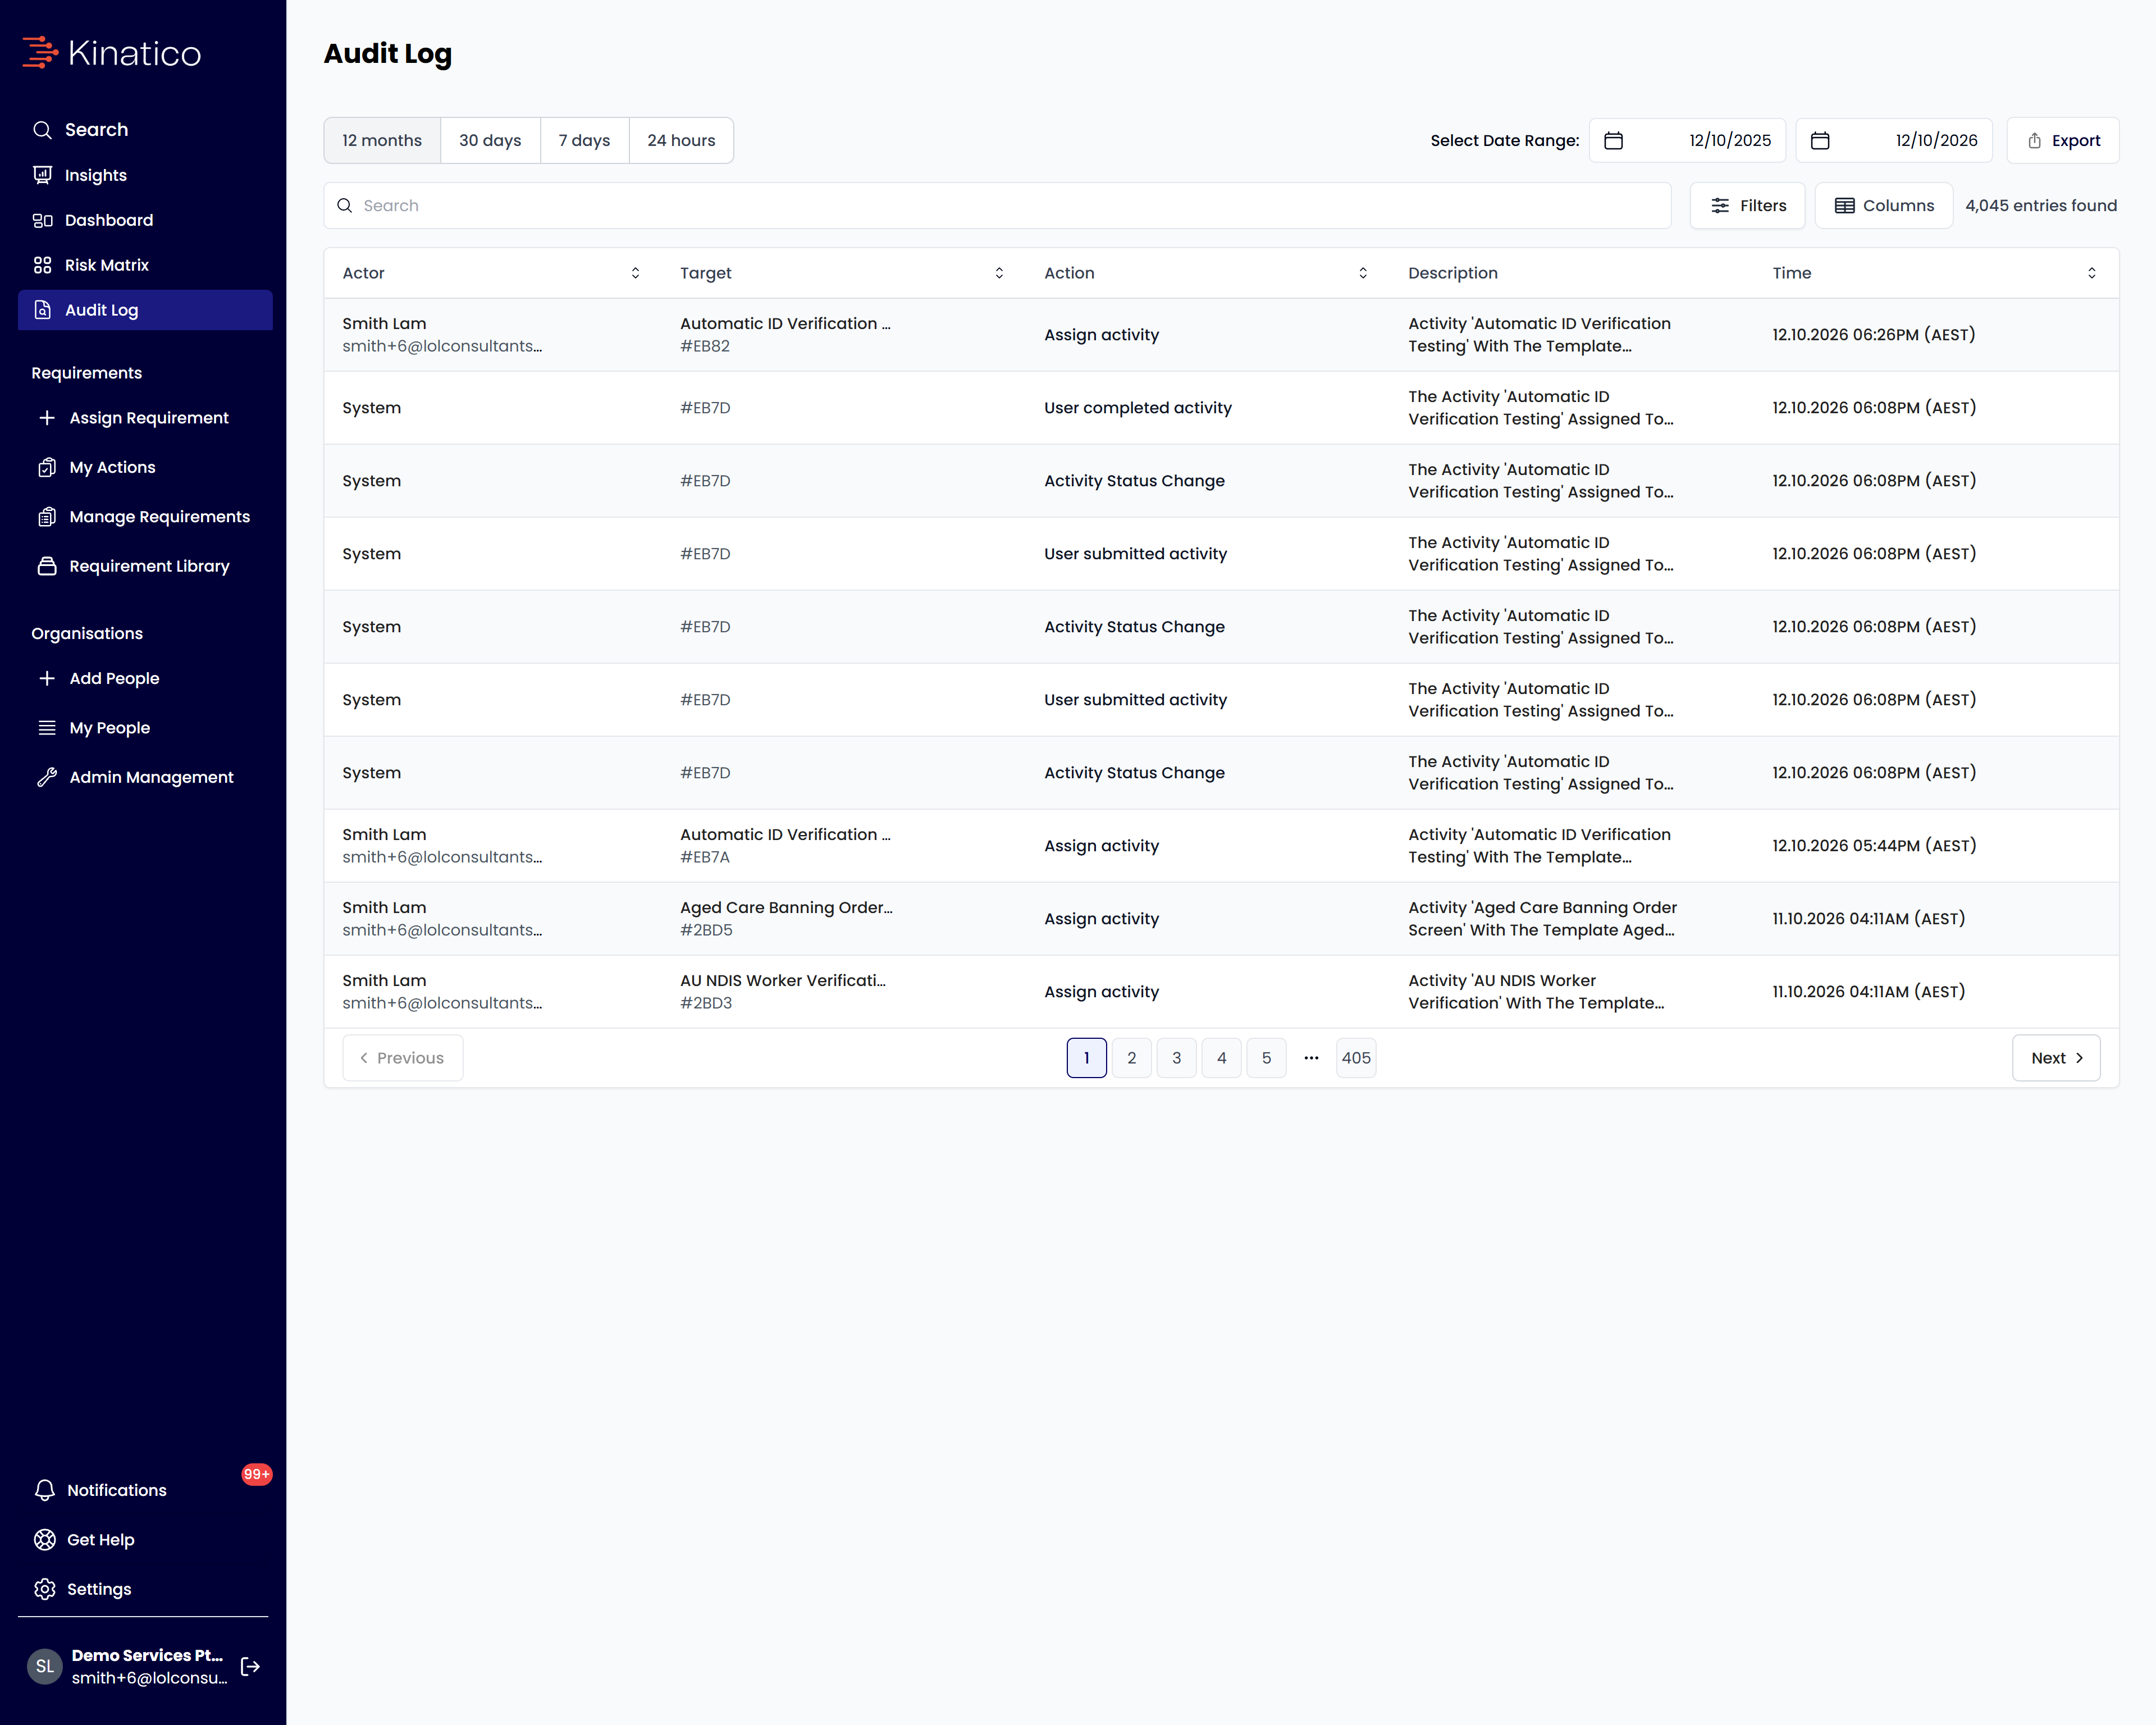The height and width of the screenshot is (1725, 2156).
Task: Open the Filters panel
Action: [x=1747, y=206]
